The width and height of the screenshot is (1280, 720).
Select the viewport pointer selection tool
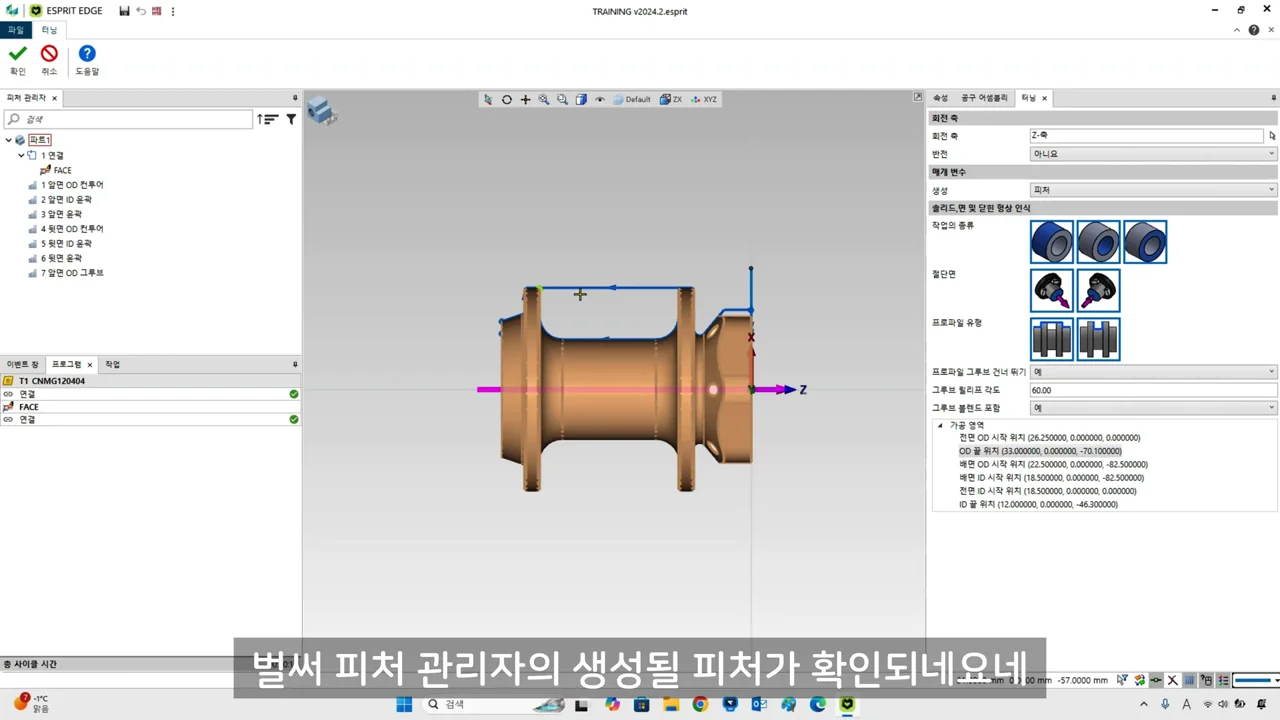(x=488, y=99)
